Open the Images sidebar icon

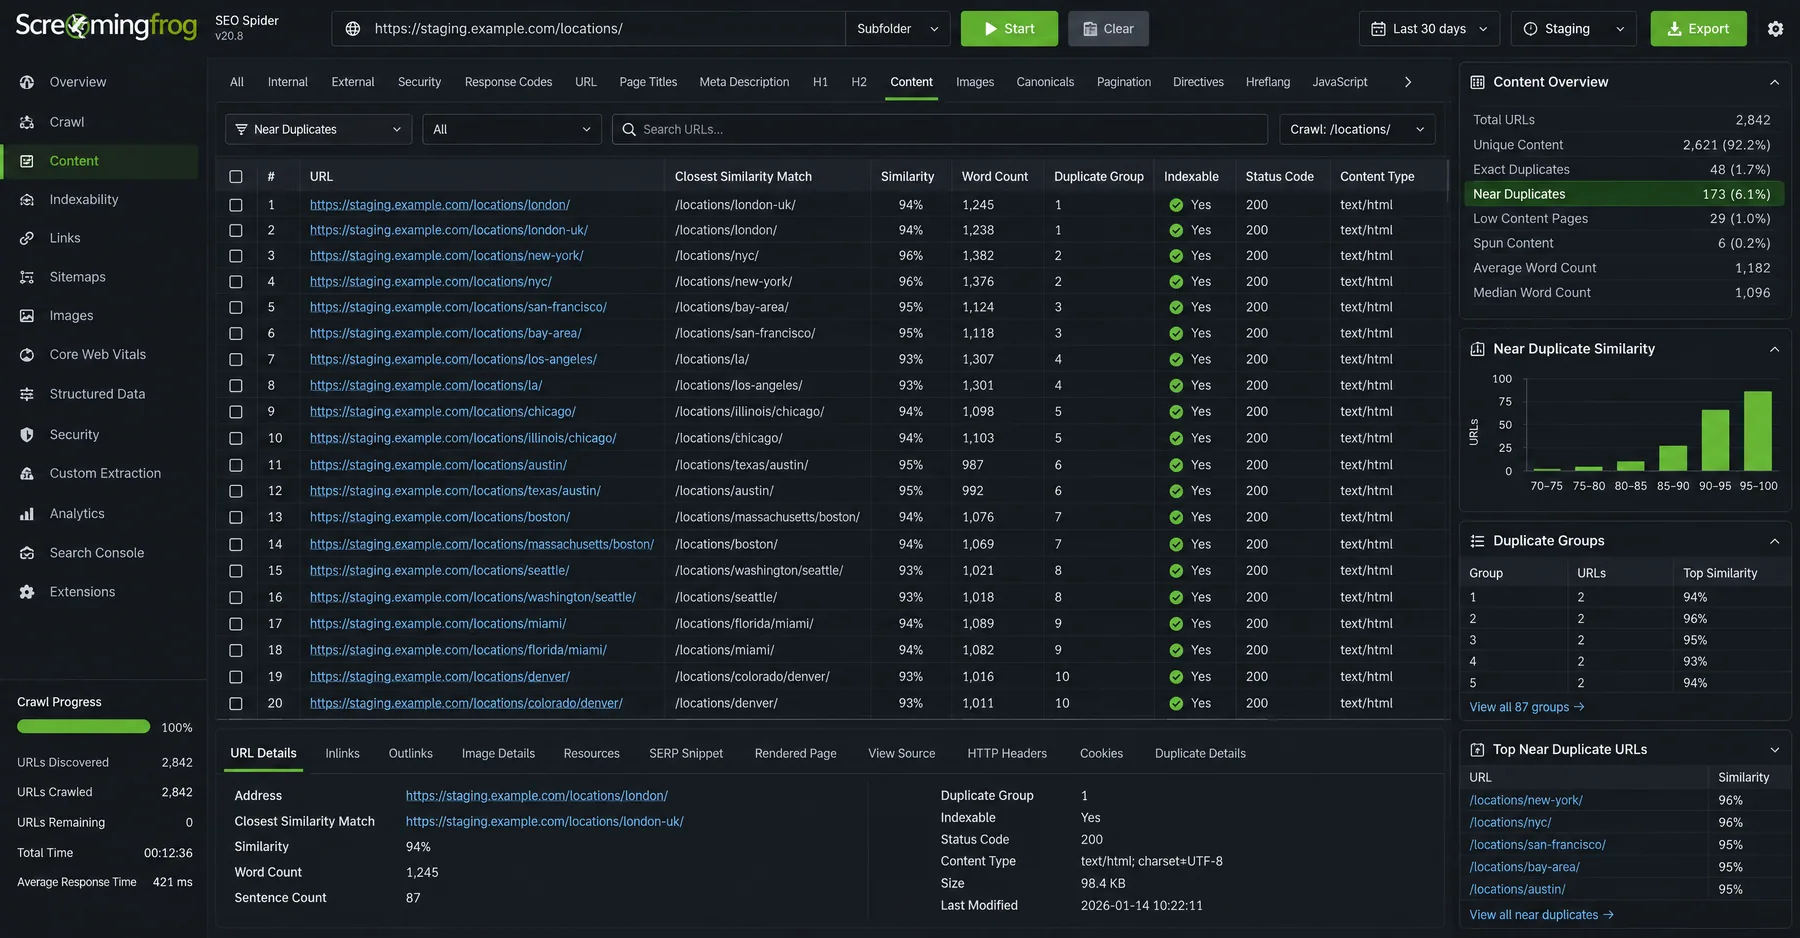tap(27, 316)
